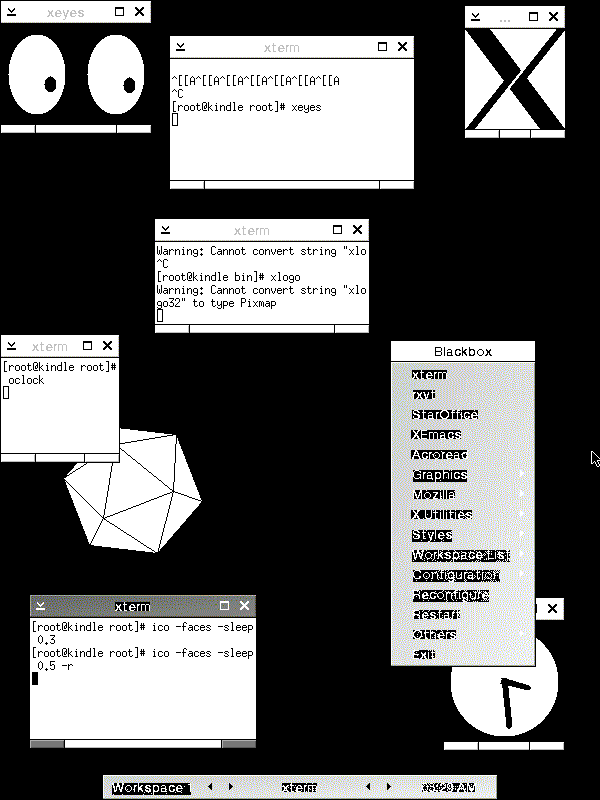Click the toolbar clock display
Viewport: 600px width, 800px height.
[448, 788]
